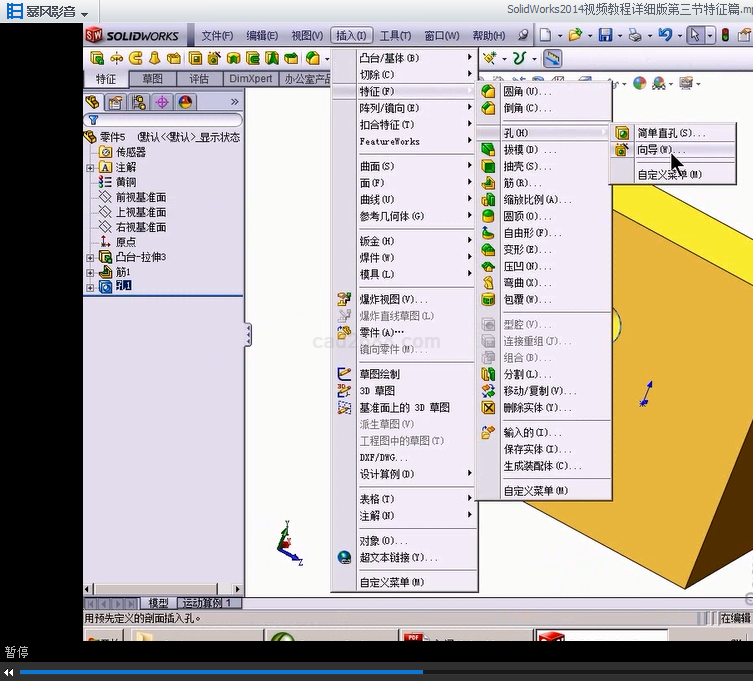Click the Rib (筋) feature icon
The width and height of the screenshot is (753, 681).
coord(488,183)
